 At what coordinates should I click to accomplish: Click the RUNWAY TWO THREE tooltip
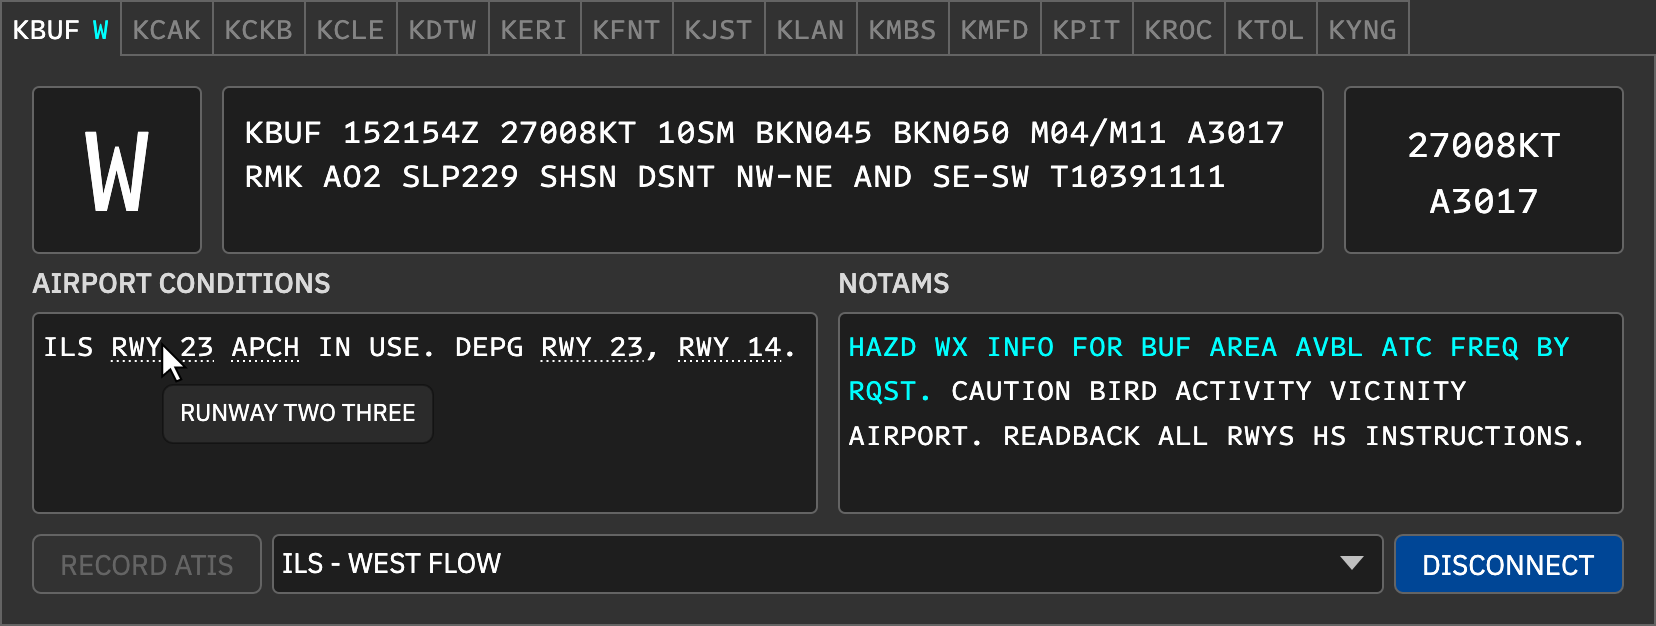298,413
